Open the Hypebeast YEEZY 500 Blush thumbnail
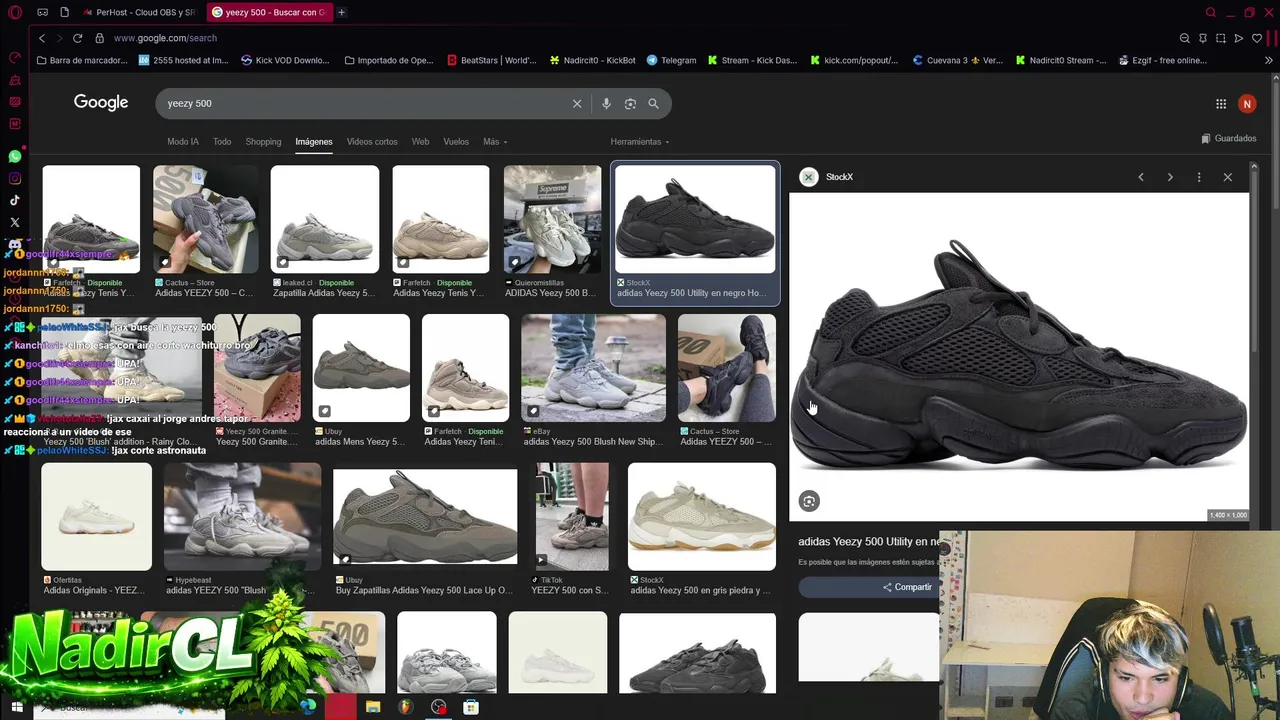The height and width of the screenshot is (720, 1280). point(242,517)
